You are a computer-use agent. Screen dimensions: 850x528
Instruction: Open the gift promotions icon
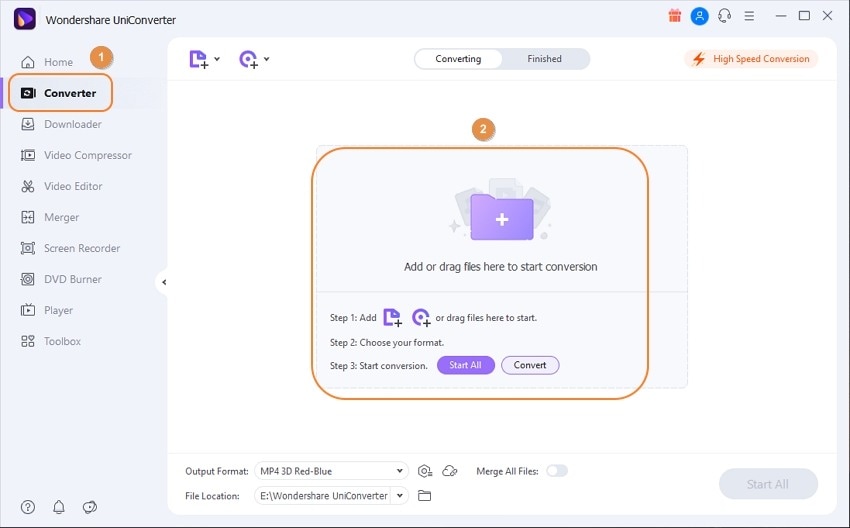[x=674, y=16]
